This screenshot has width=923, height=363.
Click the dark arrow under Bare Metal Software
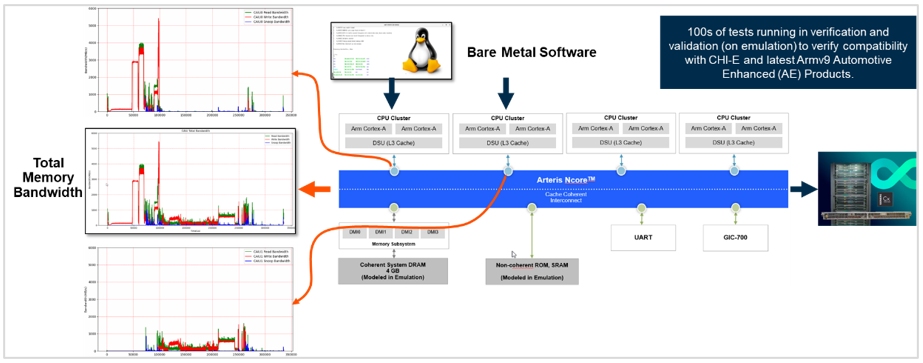(505, 93)
